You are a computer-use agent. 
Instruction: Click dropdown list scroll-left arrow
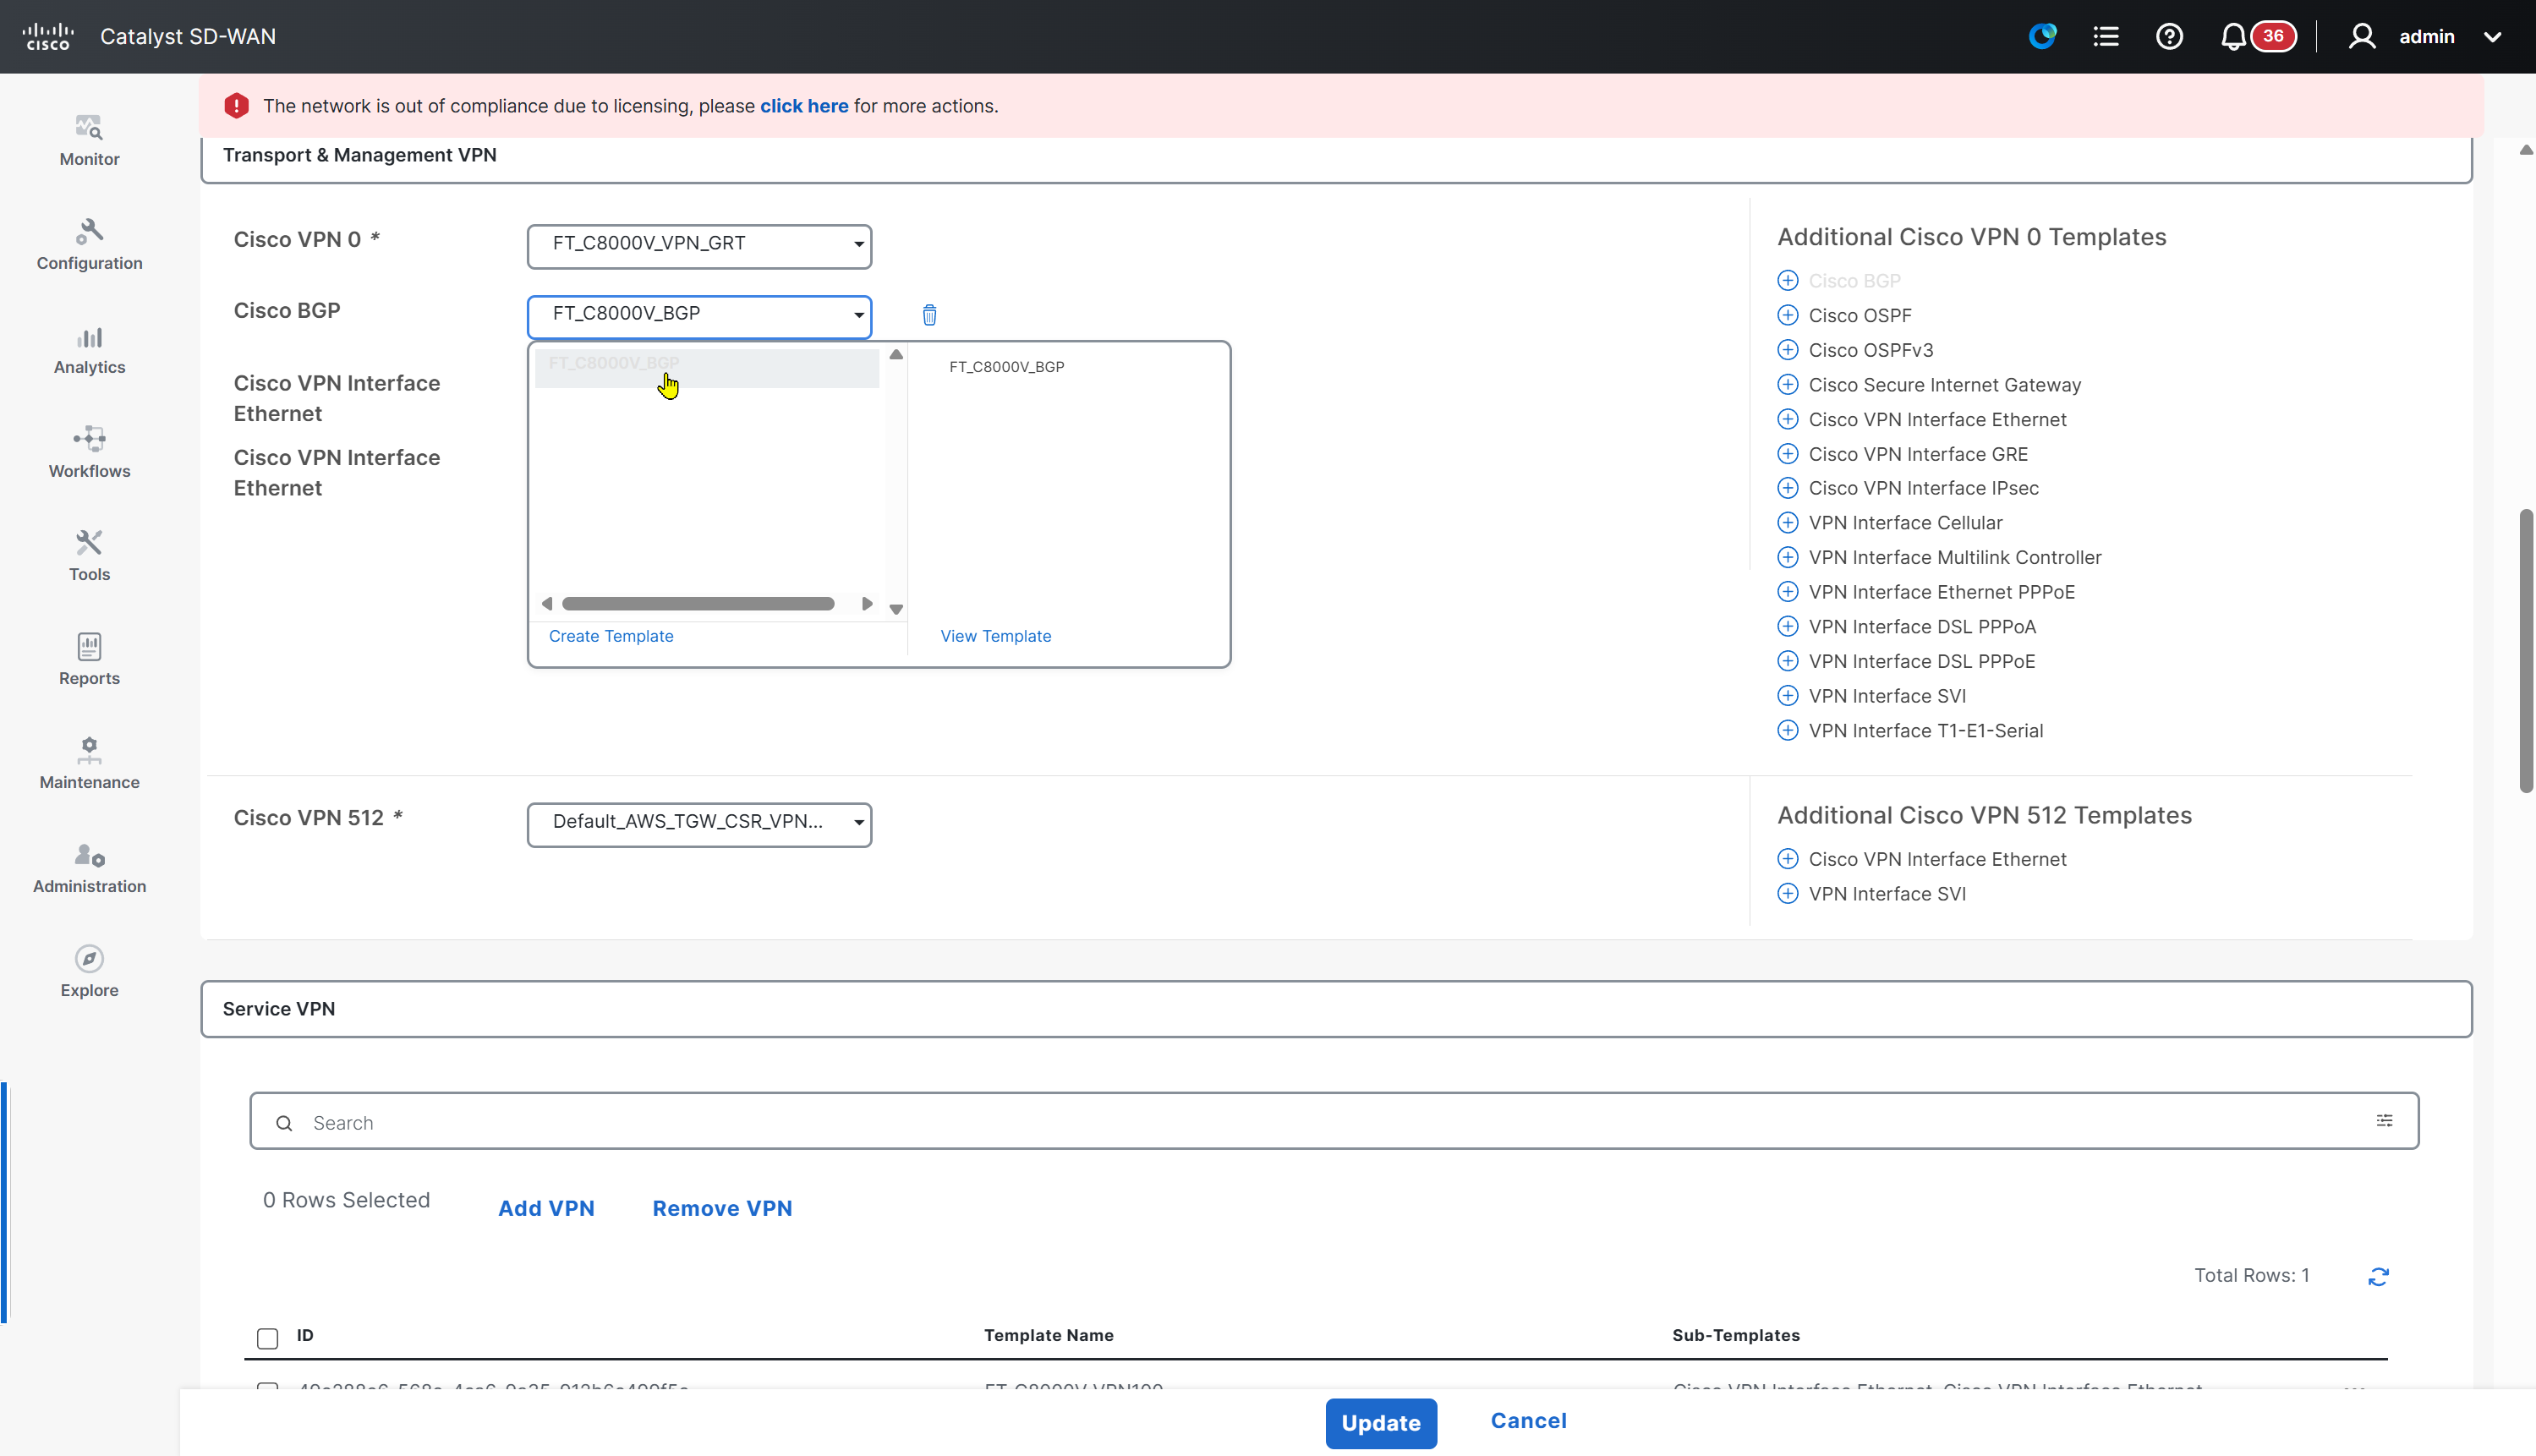coord(547,604)
